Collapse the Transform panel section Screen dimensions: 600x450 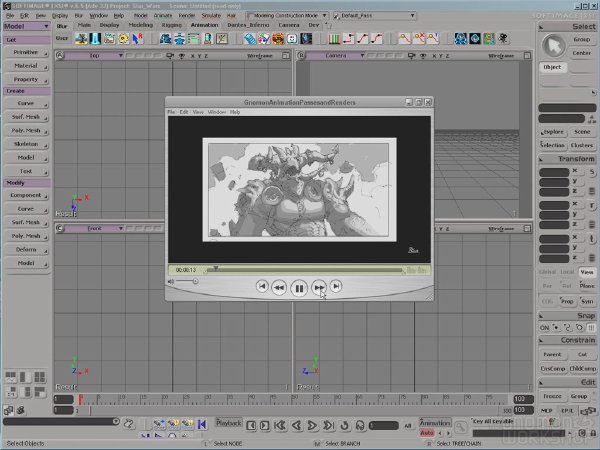(541, 159)
